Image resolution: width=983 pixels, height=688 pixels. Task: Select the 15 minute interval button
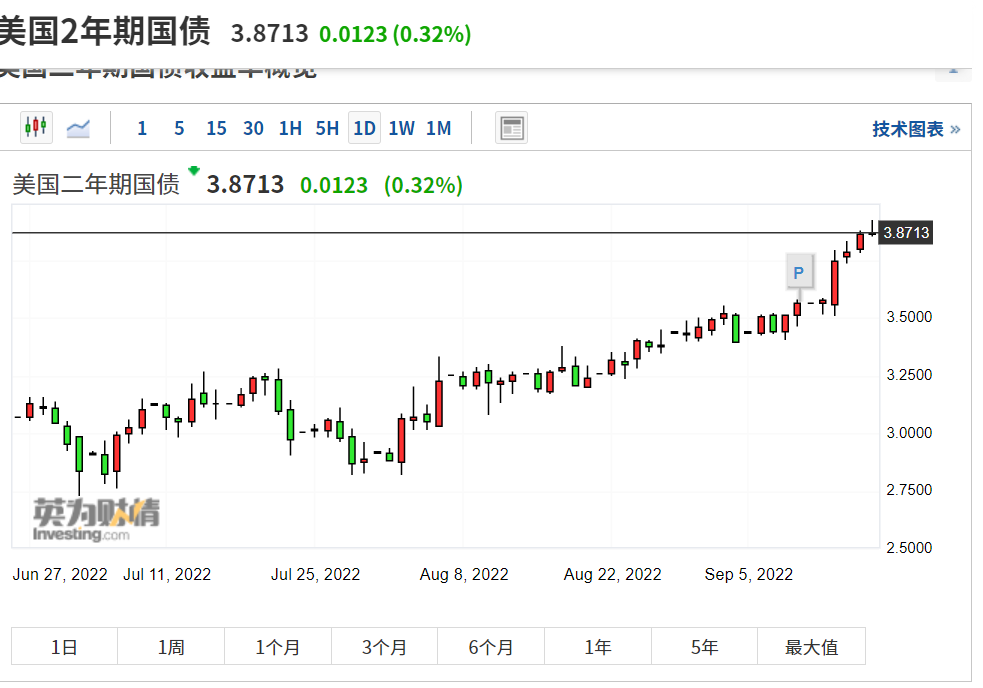point(216,128)
